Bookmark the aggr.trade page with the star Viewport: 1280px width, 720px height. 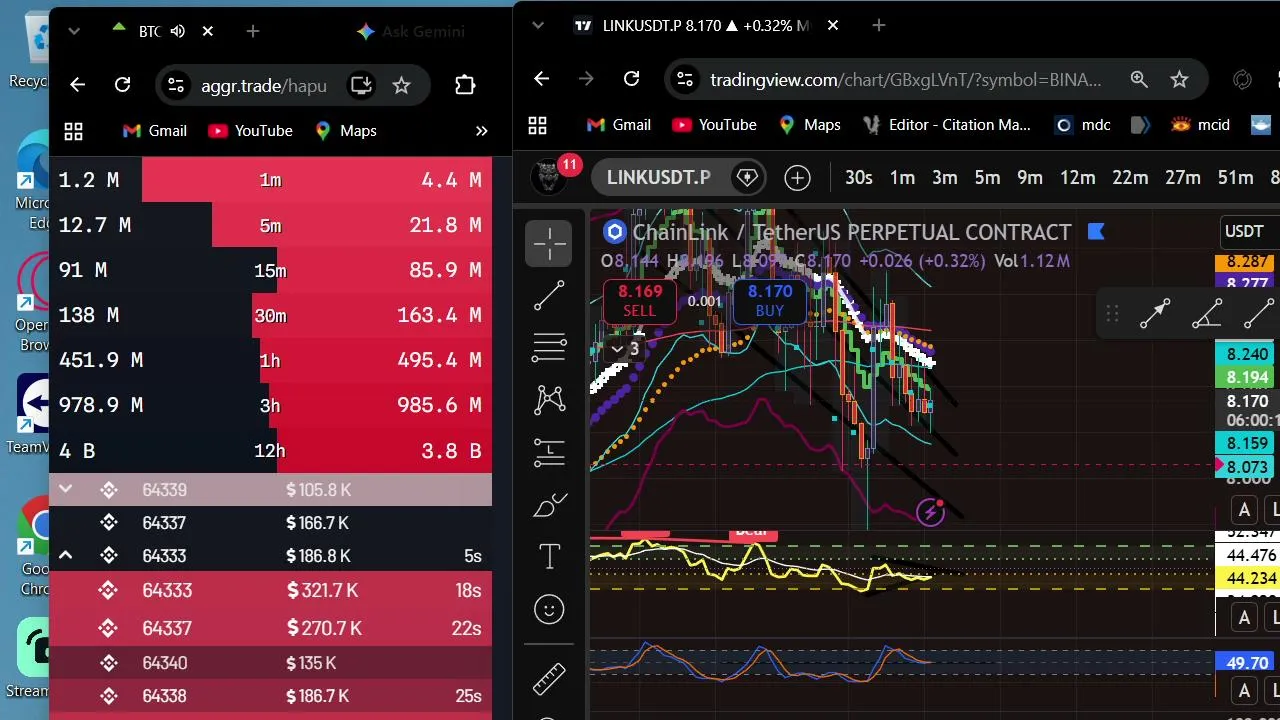click(401, 85)
